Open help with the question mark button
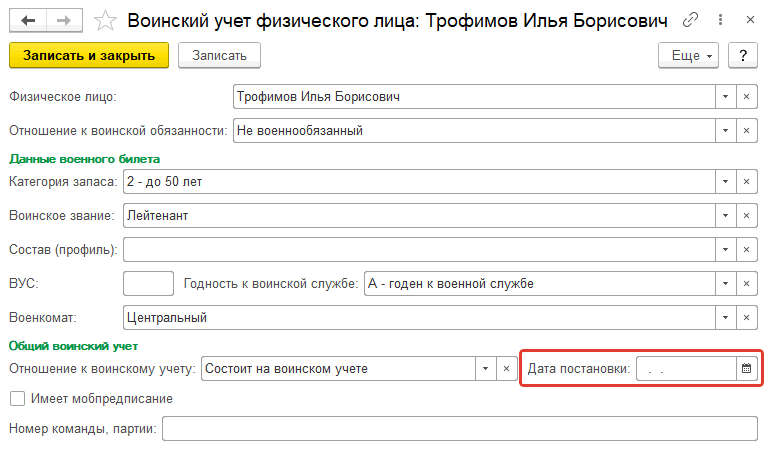The height and width of the screenshot is (451, 765). 743,56
